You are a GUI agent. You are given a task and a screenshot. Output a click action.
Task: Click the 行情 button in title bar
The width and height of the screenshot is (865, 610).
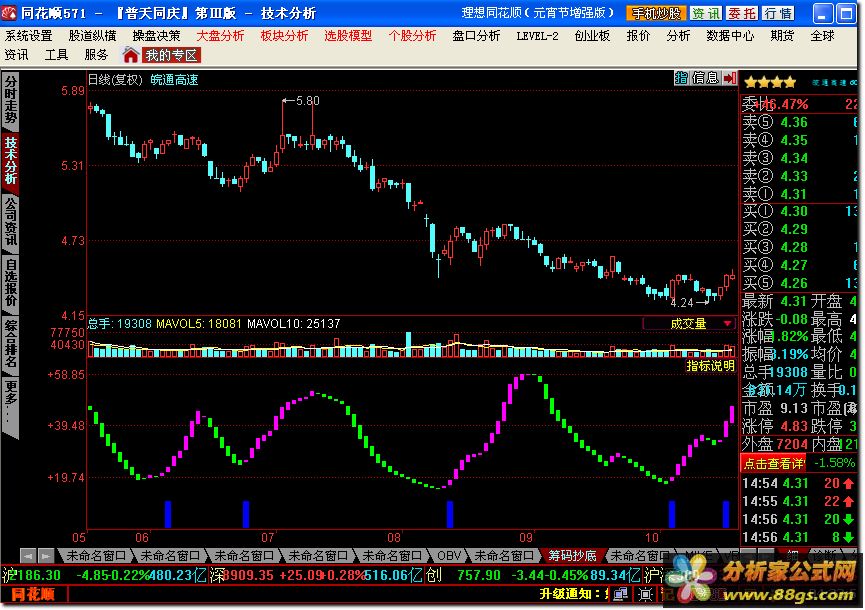pyautogui.click(x=778, y=13)
